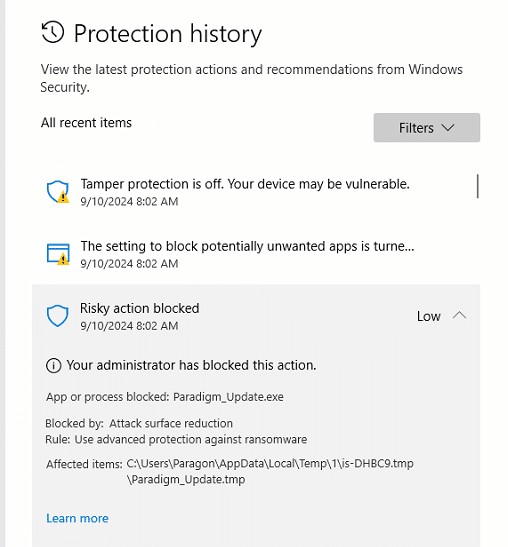Select the Risky action blocked title
Viewport: 508px width, 547px height.
[x=140, y=308]
